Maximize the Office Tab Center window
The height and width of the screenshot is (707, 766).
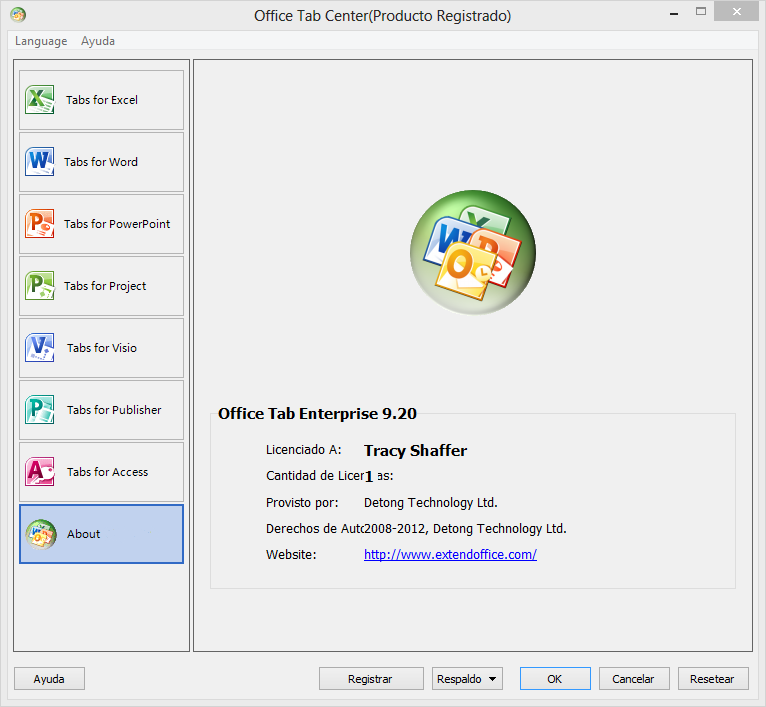pos(701,12)
